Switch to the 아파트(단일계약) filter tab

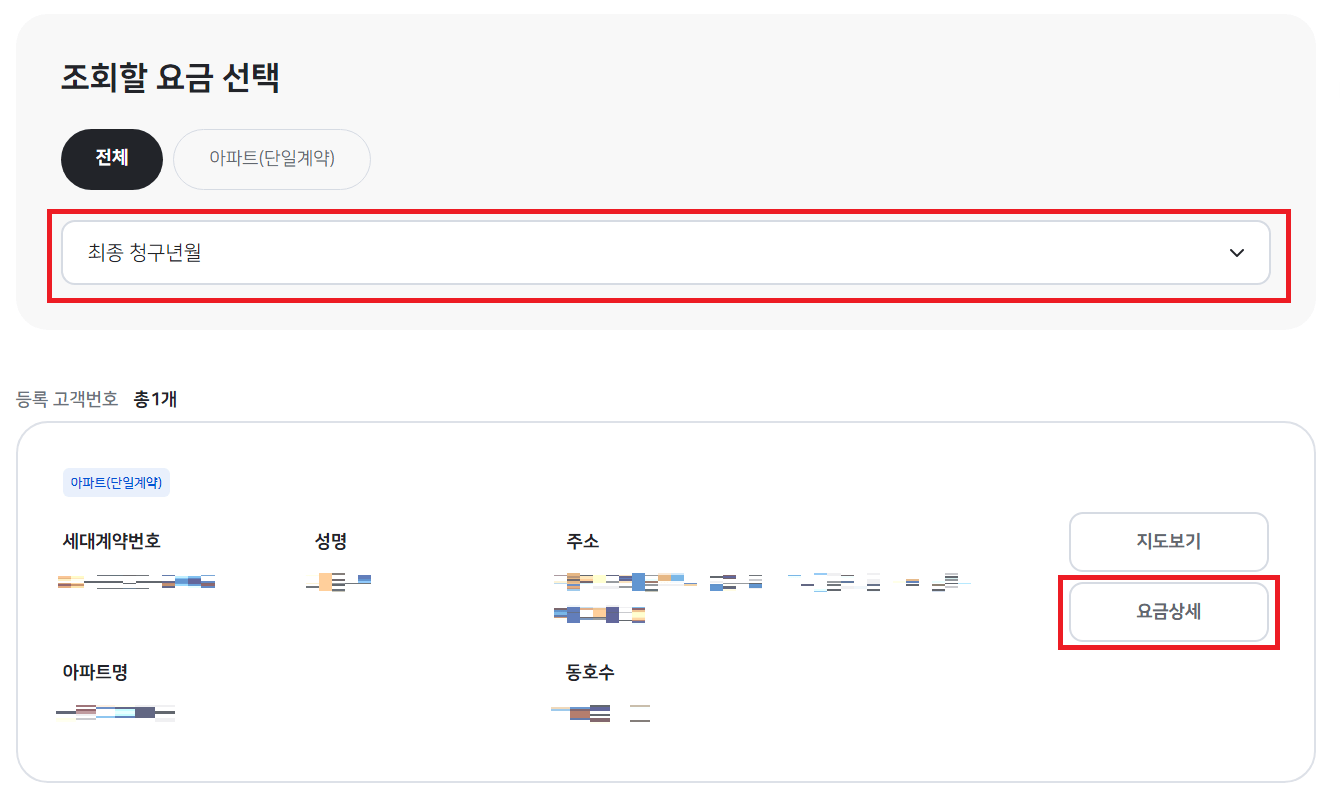[x=271, y=158]
